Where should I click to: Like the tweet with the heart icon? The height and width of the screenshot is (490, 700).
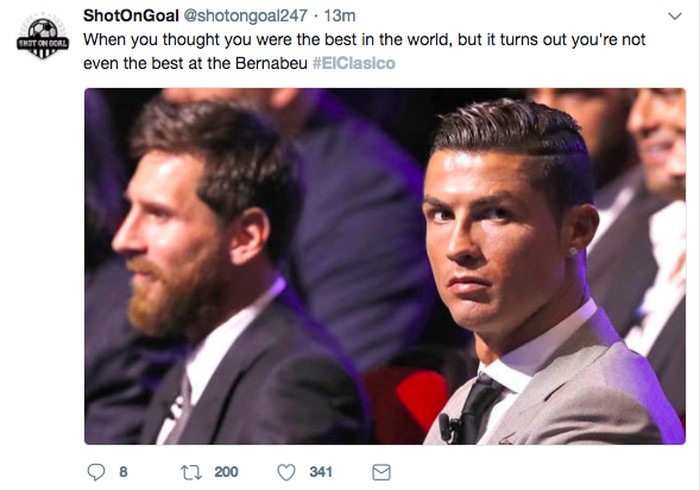coord(286,471)
